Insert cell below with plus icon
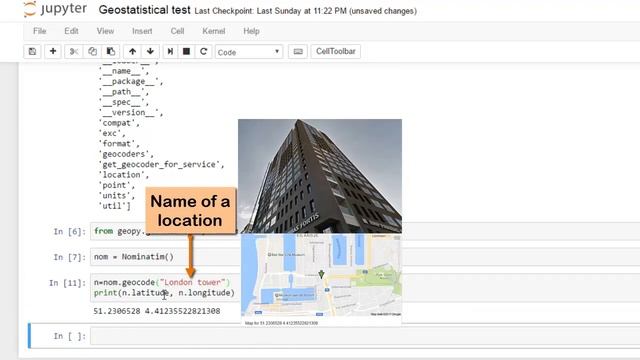 pos(53,51)
